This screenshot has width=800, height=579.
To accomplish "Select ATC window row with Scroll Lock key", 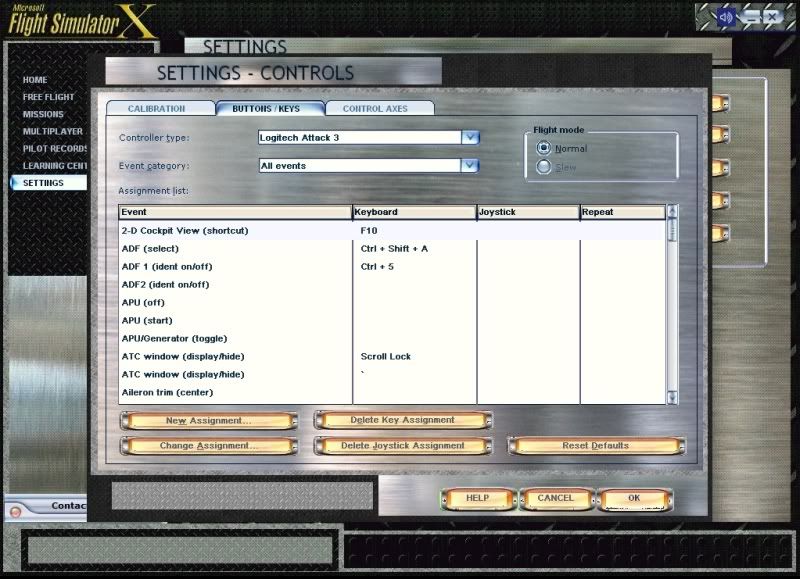I will coord(392,356).
